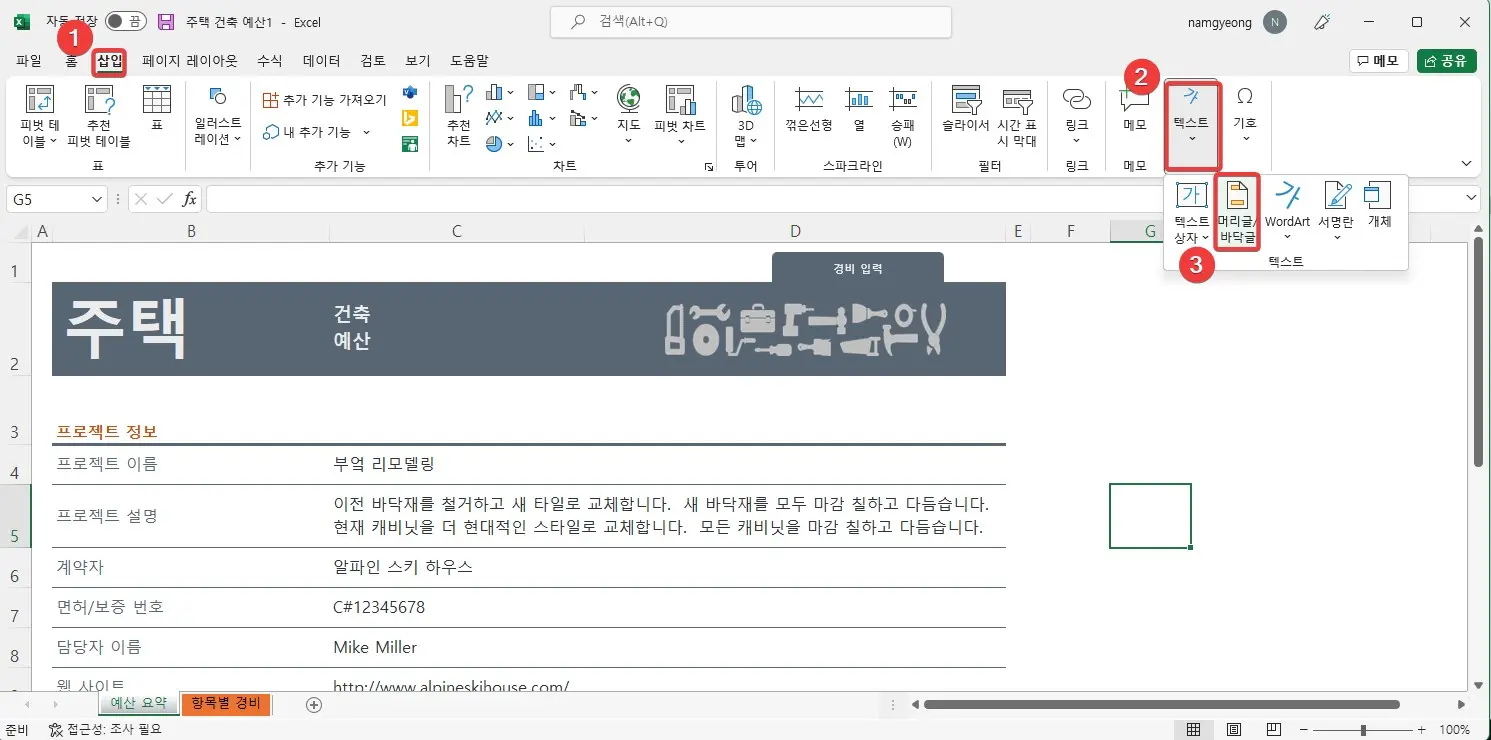
Task: Switch to Page Layout (페이지 레이아웃) tab
Action: 190,61
